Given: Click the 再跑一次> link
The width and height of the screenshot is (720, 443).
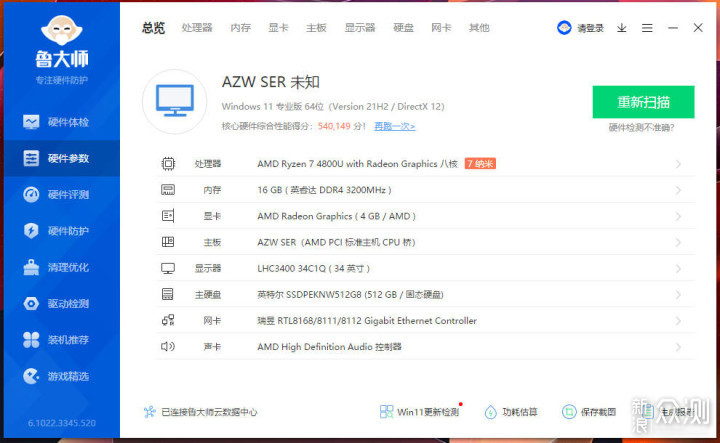Looking at the screenshot, I should pos(394,126).
